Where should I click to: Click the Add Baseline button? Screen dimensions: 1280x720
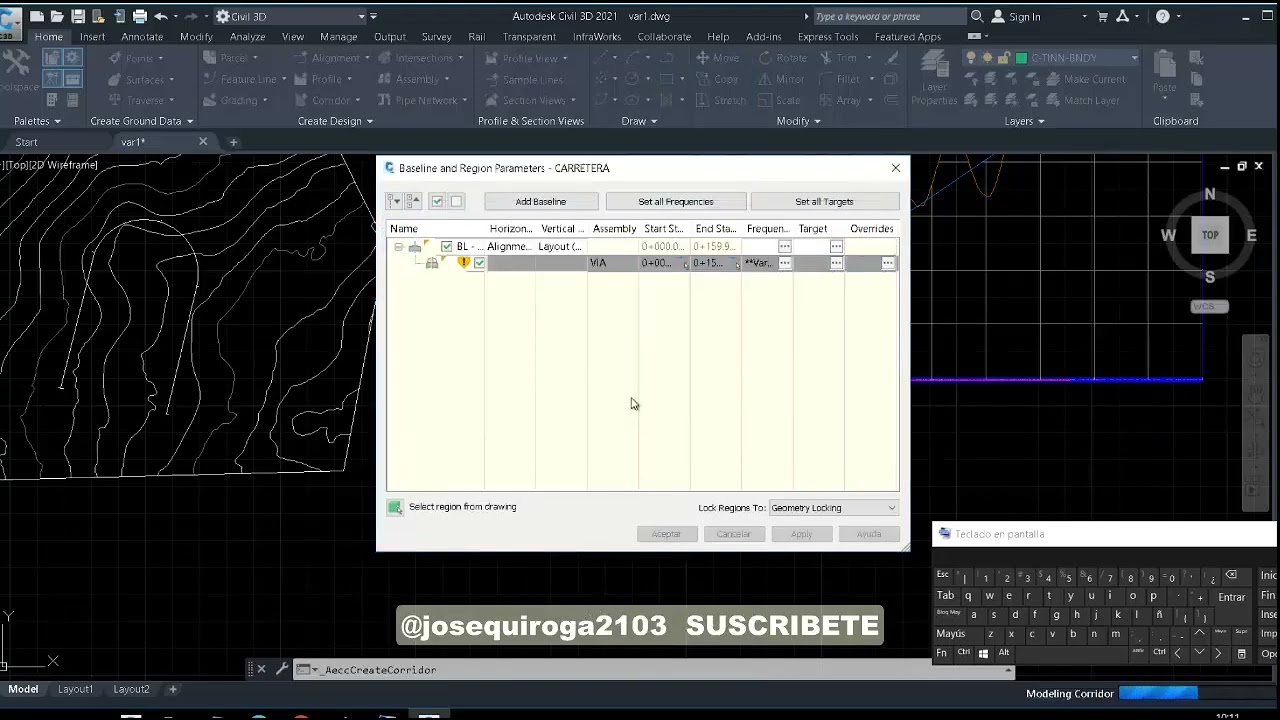541,202
